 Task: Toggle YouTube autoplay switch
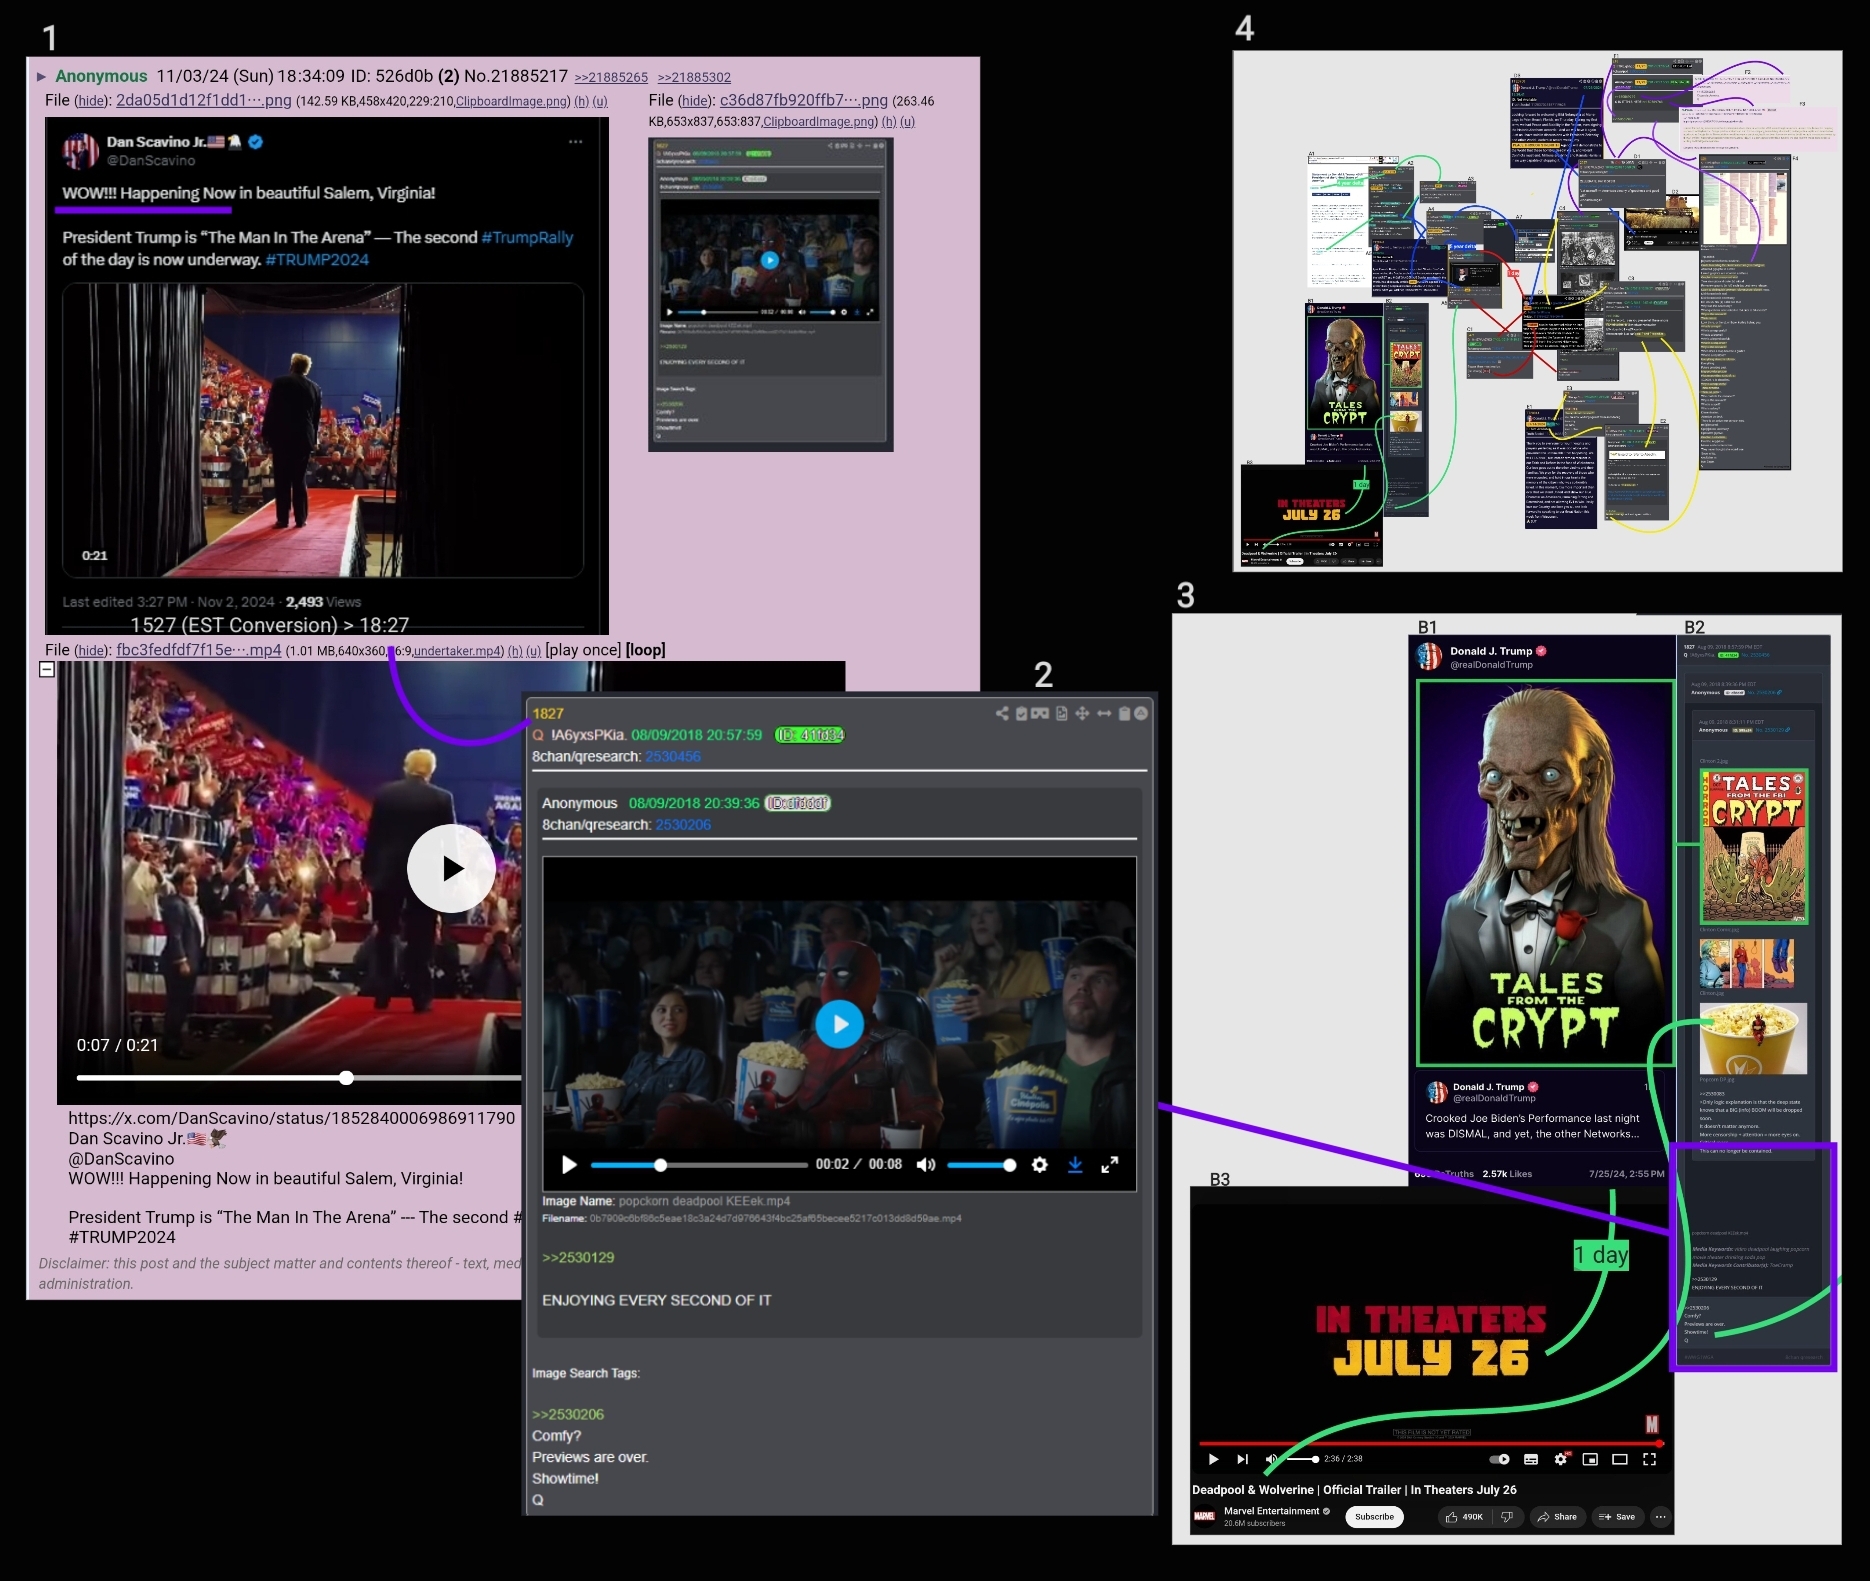point(1500,1459)
